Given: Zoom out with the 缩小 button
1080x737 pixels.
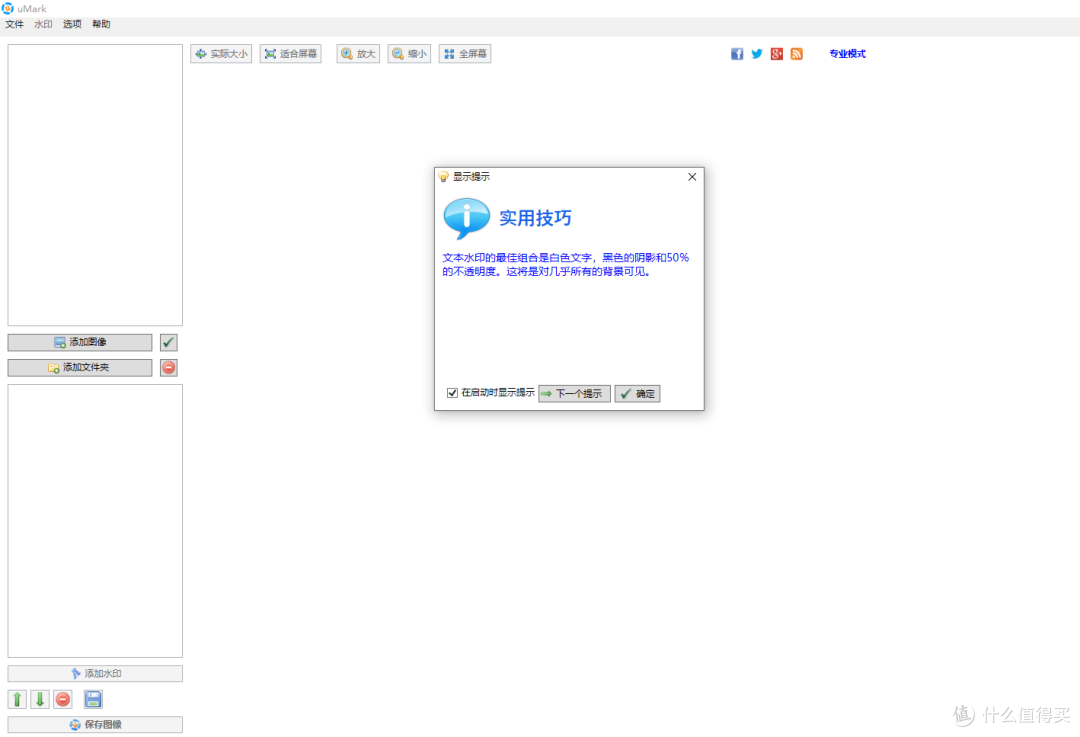Looking at the screenshot, I should (x=409, y=54).
